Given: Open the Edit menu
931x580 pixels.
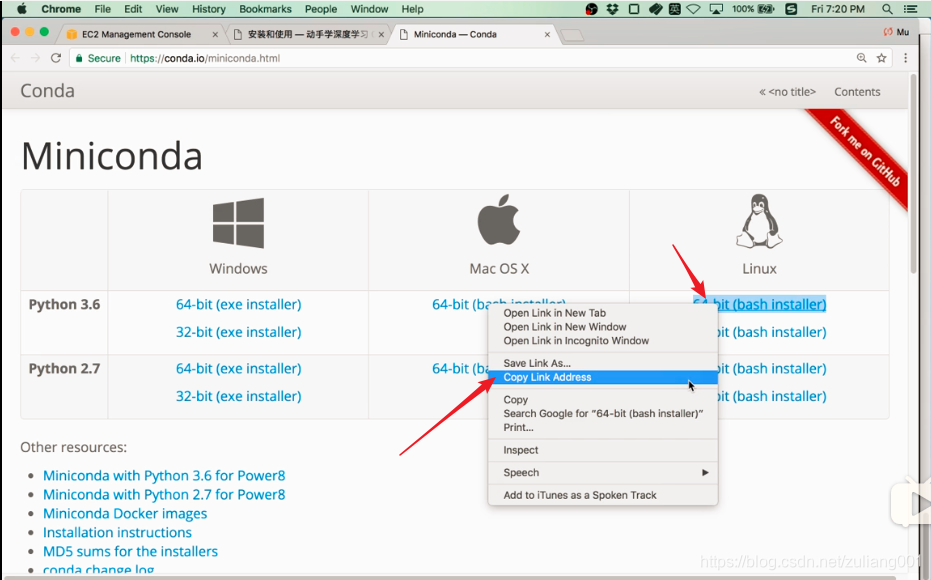Looking at the screenshot, I should click(133, 9).
